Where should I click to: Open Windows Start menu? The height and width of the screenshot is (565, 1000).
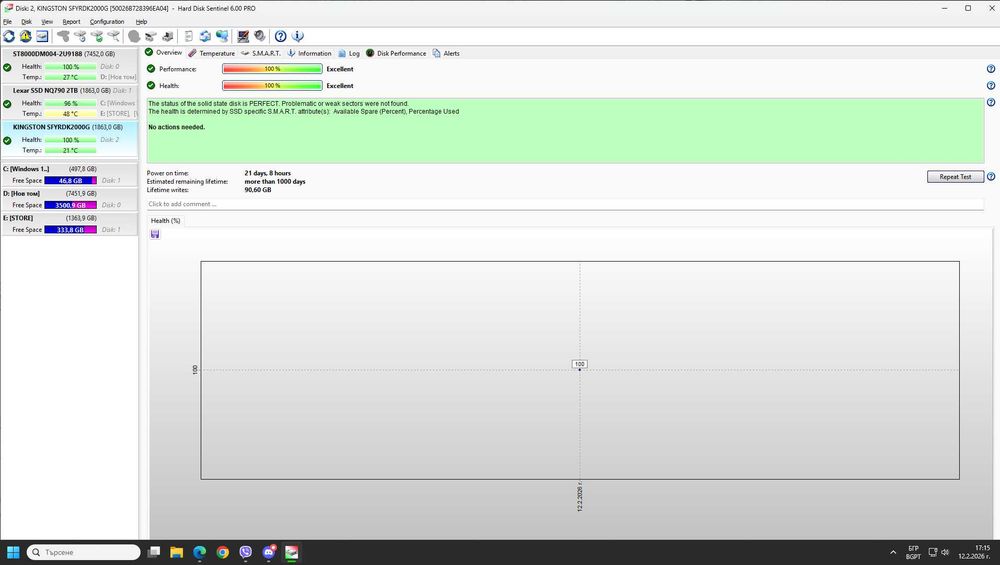(x=13, y=552)
